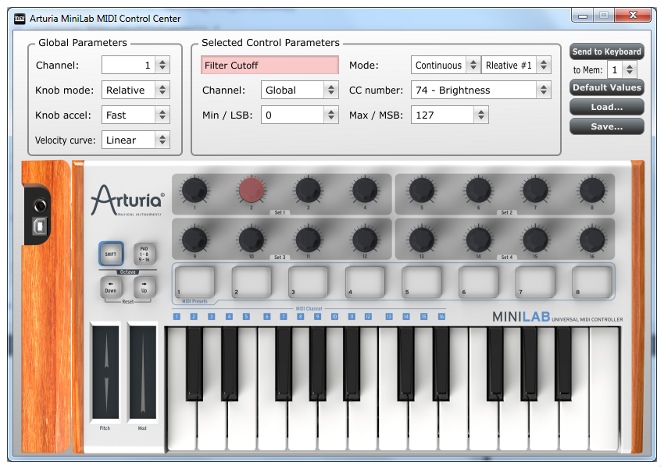This screenshot has width=662, height=467.
Task: Select knob 16 in Set 4
Action: [x=592, y=239]
